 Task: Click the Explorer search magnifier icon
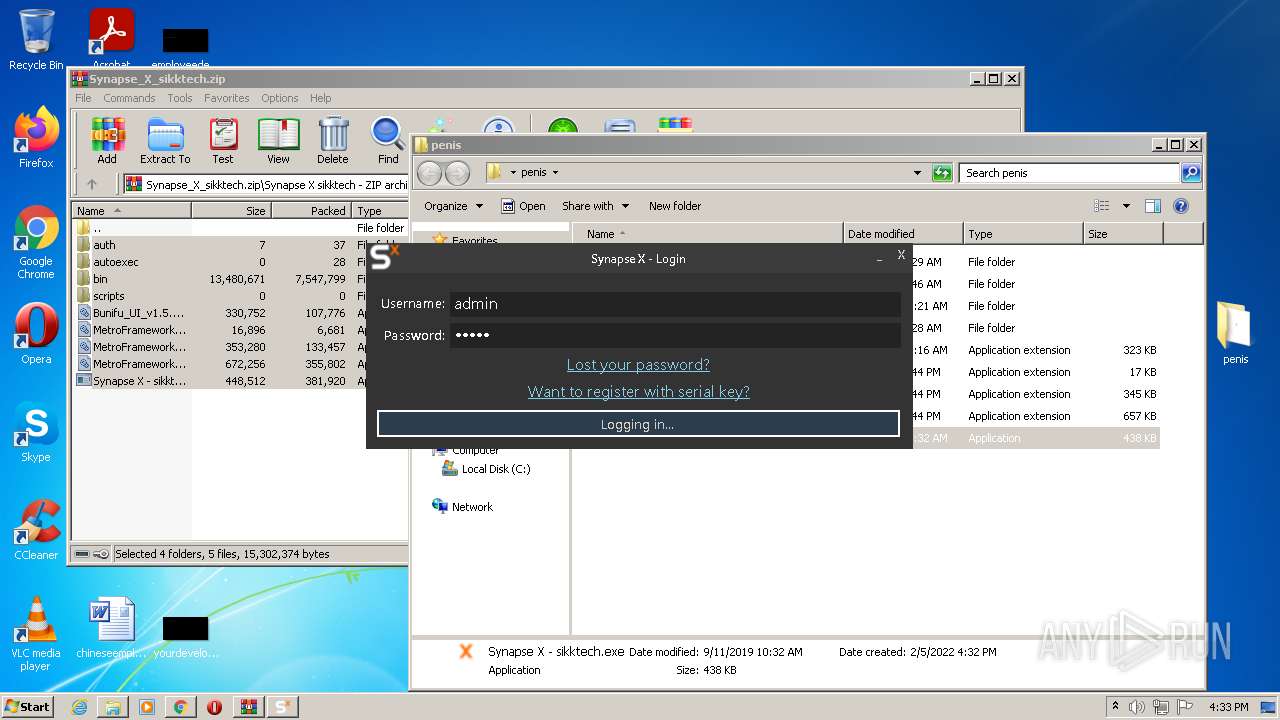(1190, 173)
